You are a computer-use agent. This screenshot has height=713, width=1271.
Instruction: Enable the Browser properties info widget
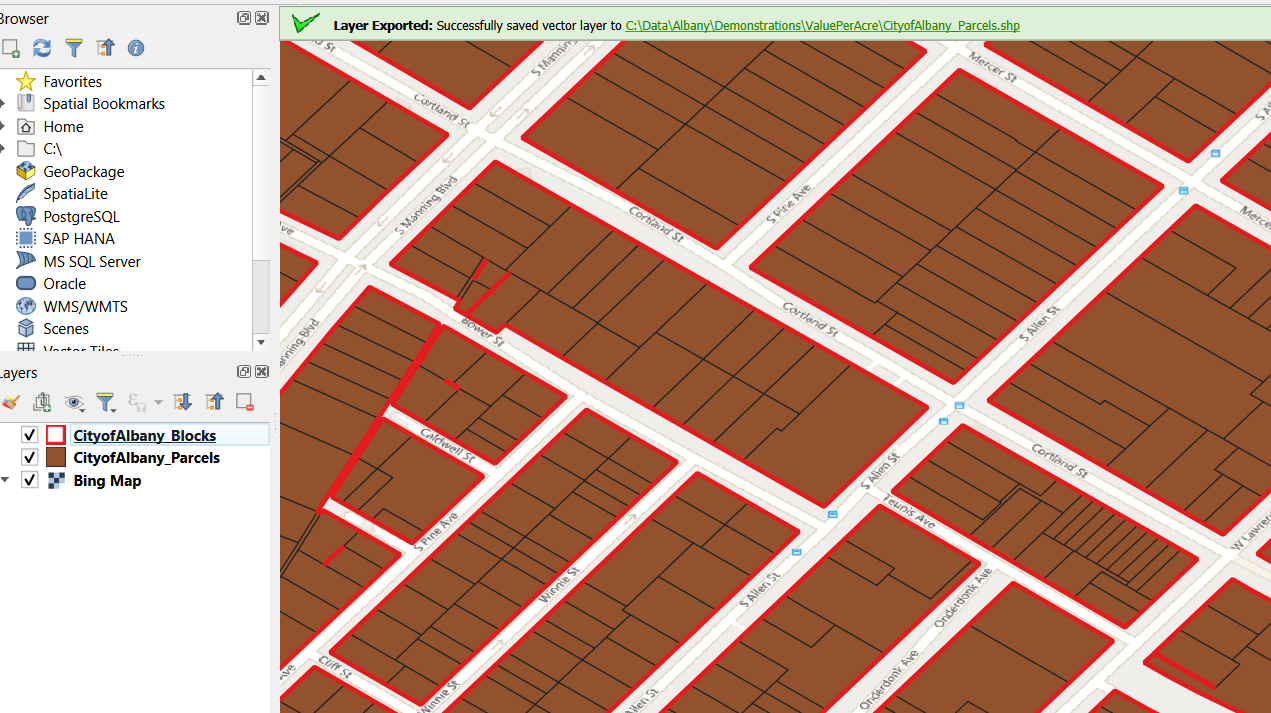(x=136, y=48)
